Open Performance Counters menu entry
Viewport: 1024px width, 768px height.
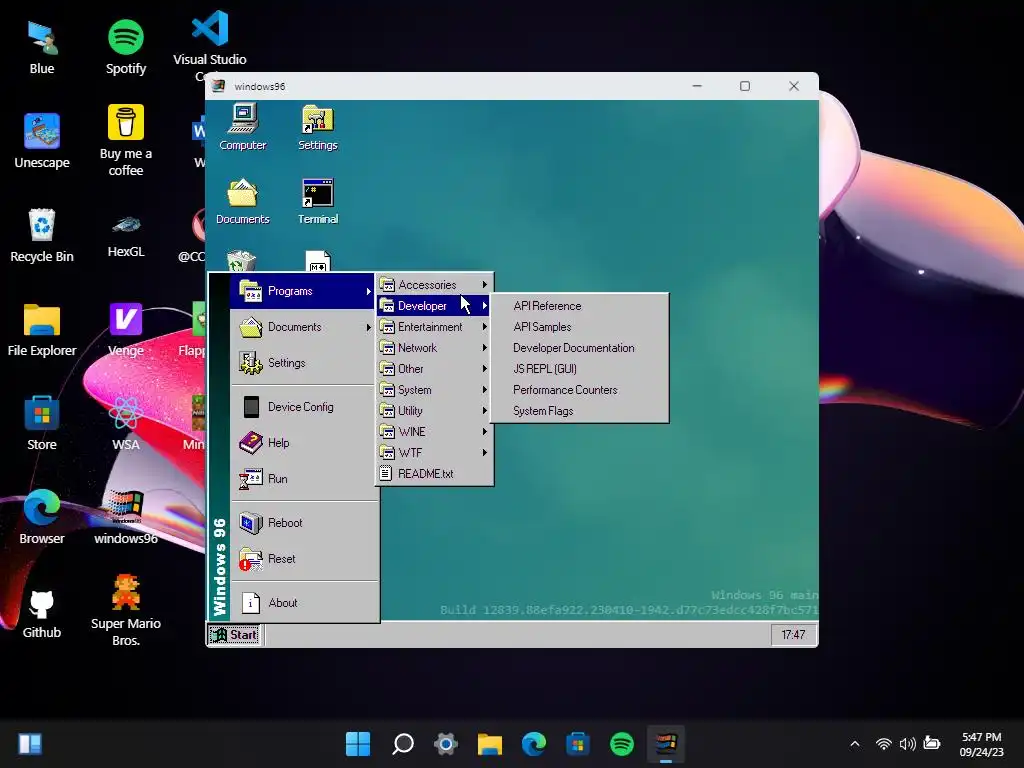(580, 390)
